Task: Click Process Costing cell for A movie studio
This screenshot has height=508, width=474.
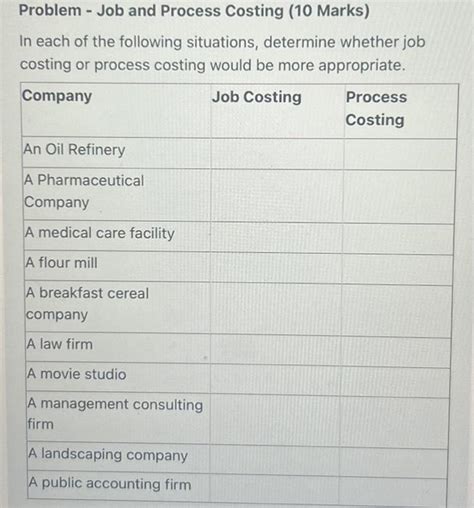Action: (x=395, y=383)
